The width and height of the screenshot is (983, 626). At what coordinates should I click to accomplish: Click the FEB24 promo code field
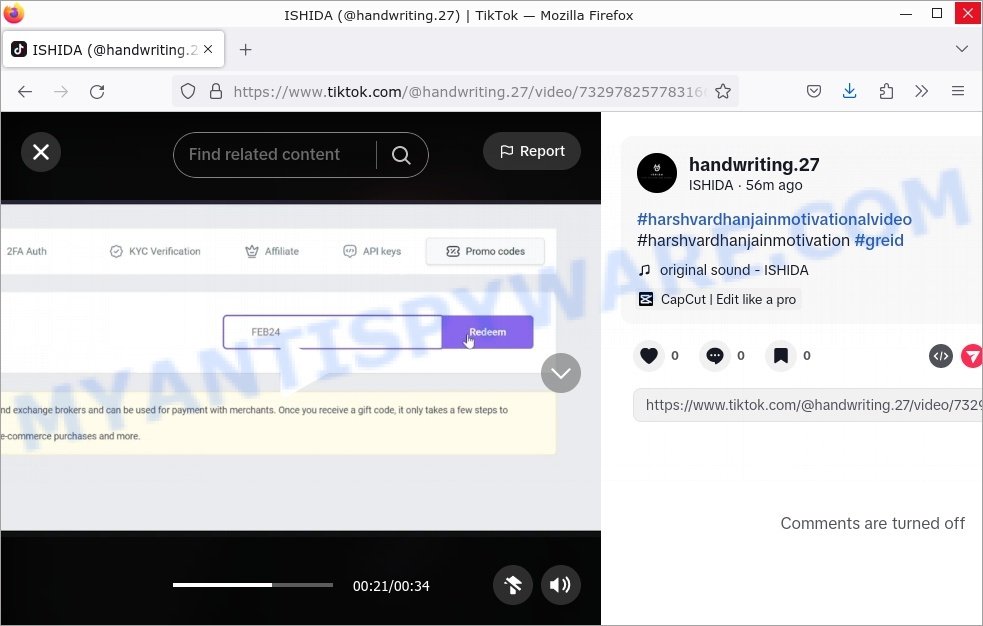tap(333, 332)
